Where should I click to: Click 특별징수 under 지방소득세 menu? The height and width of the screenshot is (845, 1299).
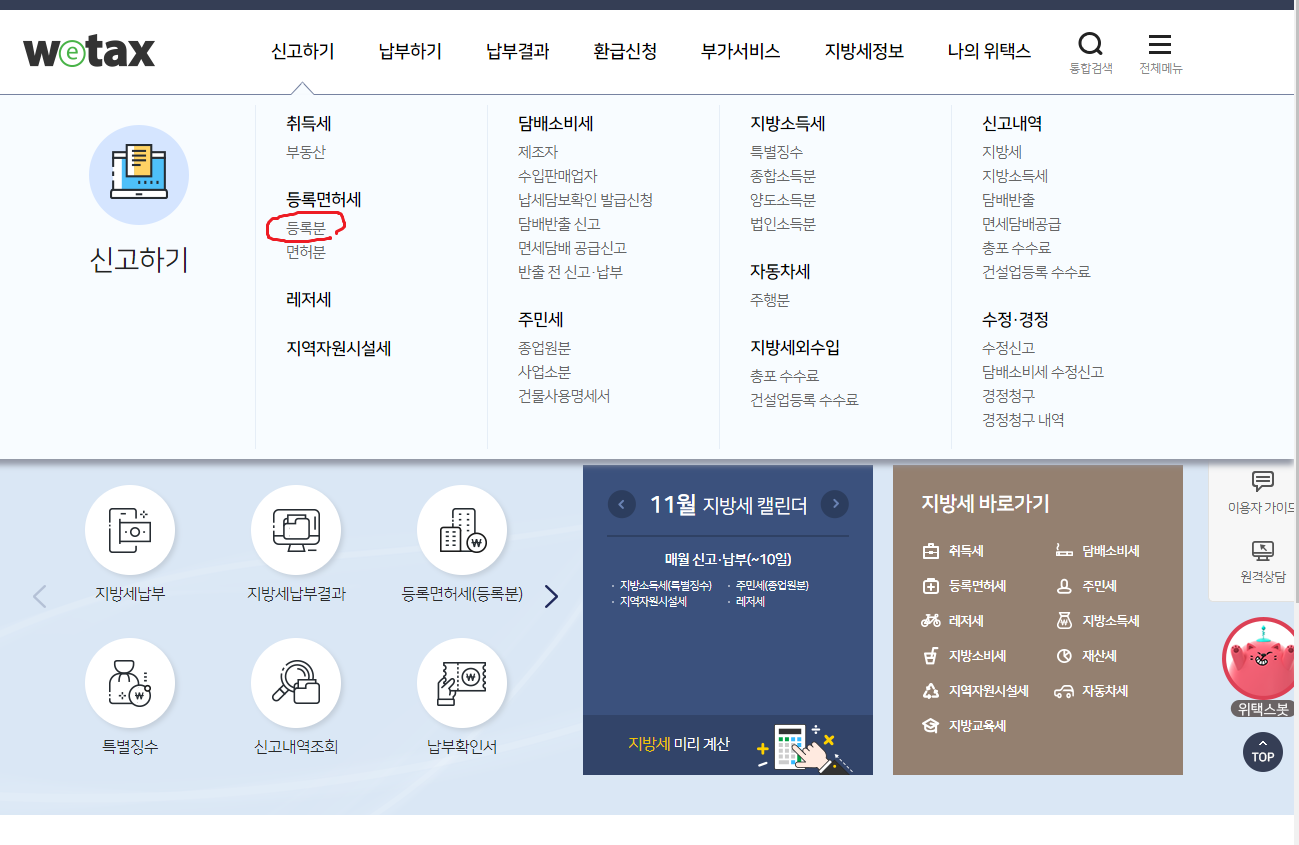(777, 152)
